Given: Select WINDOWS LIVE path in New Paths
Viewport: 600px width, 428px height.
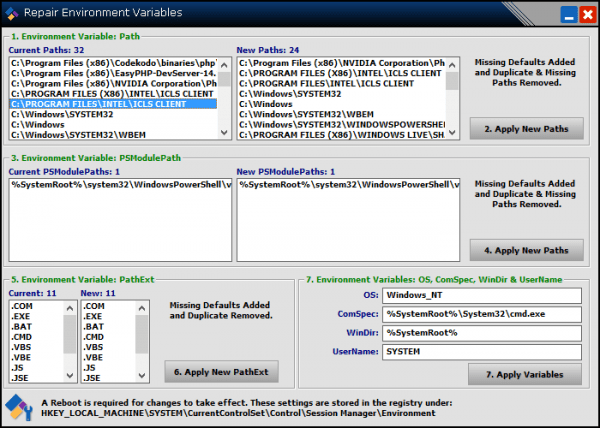Looking at the screenshot, I should [x=342, y=135].
